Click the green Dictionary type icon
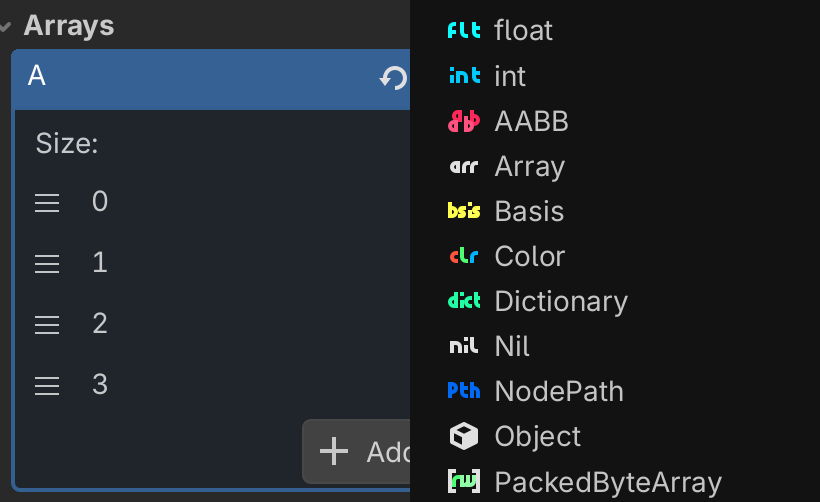820x502 pixels. [x=464, y=301]
